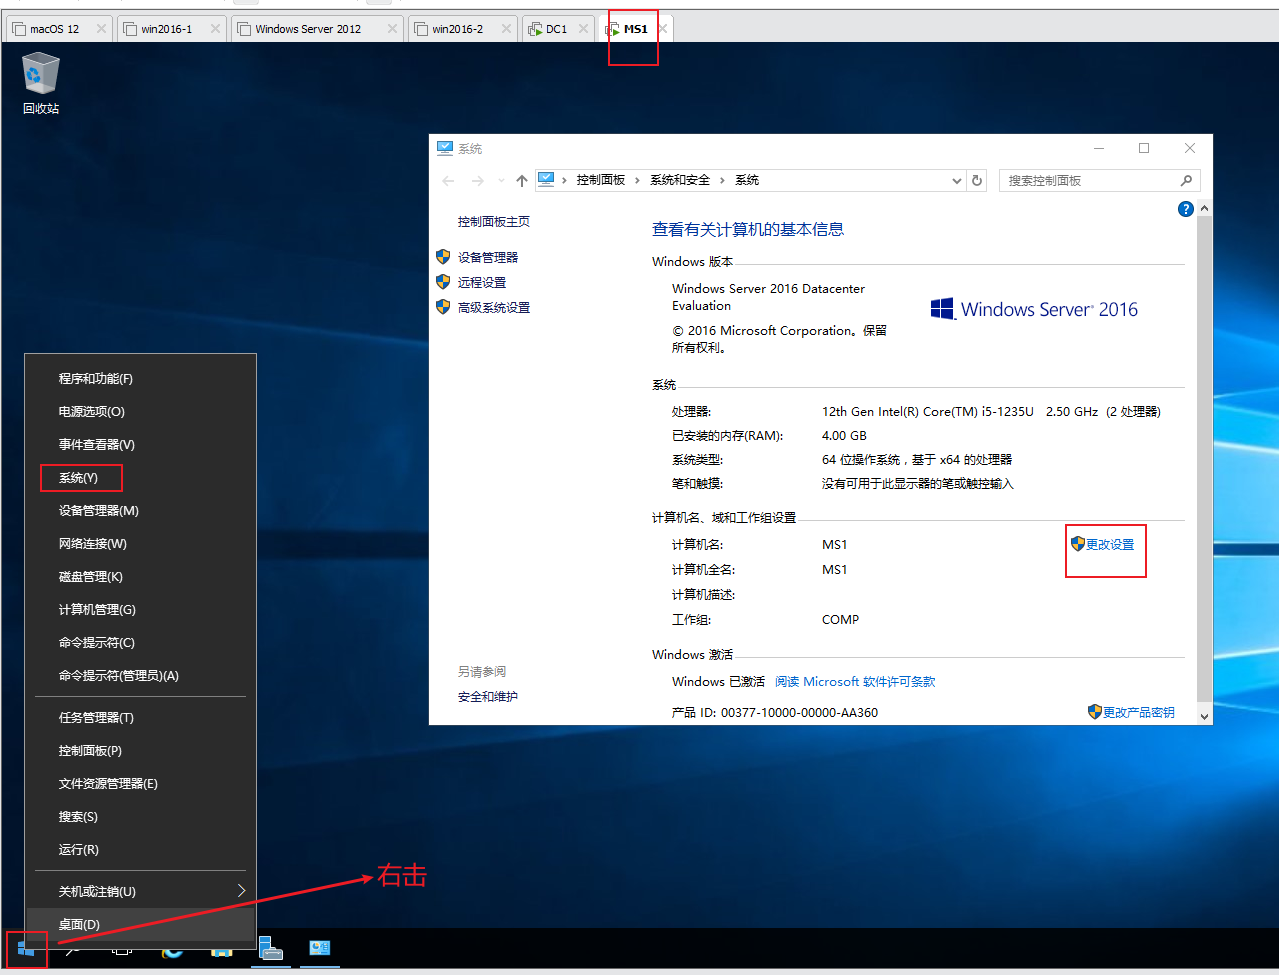This screenshot has width=1279, height=975.
Task: Open the 远程设置 sidebar link
Action: click(482, 282)
